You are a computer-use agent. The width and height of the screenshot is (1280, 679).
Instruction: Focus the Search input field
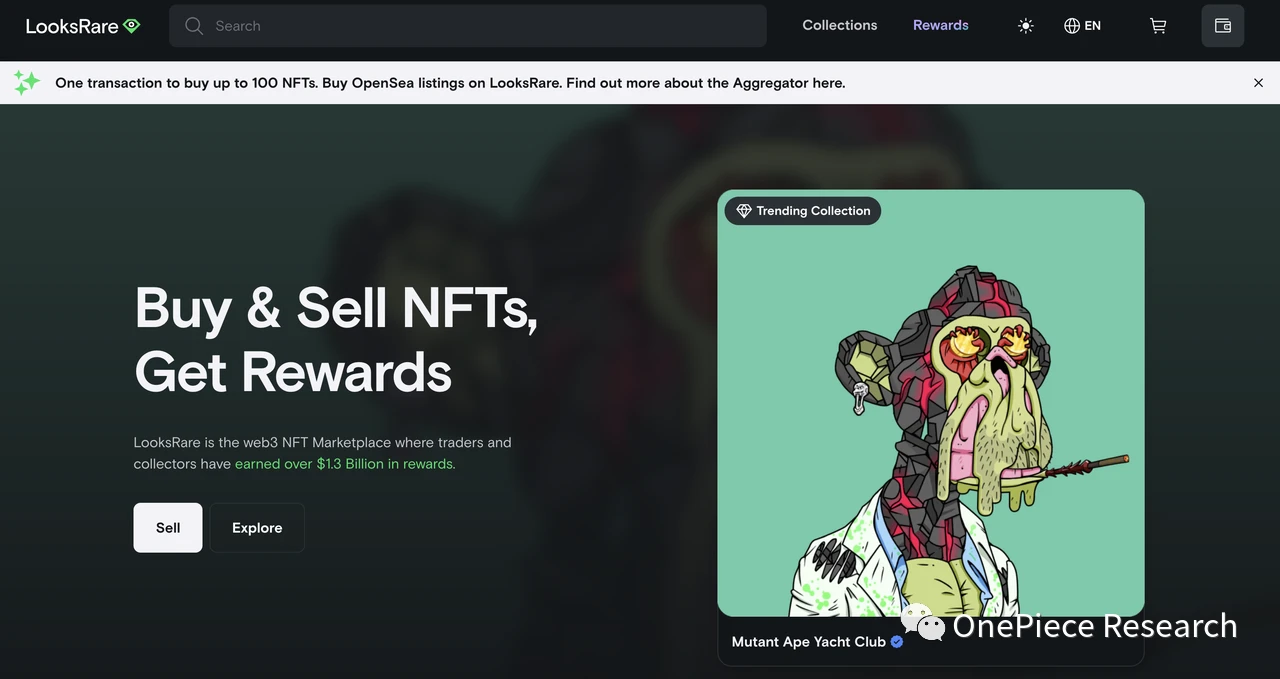pyautogui.click(x=467, y=26)
